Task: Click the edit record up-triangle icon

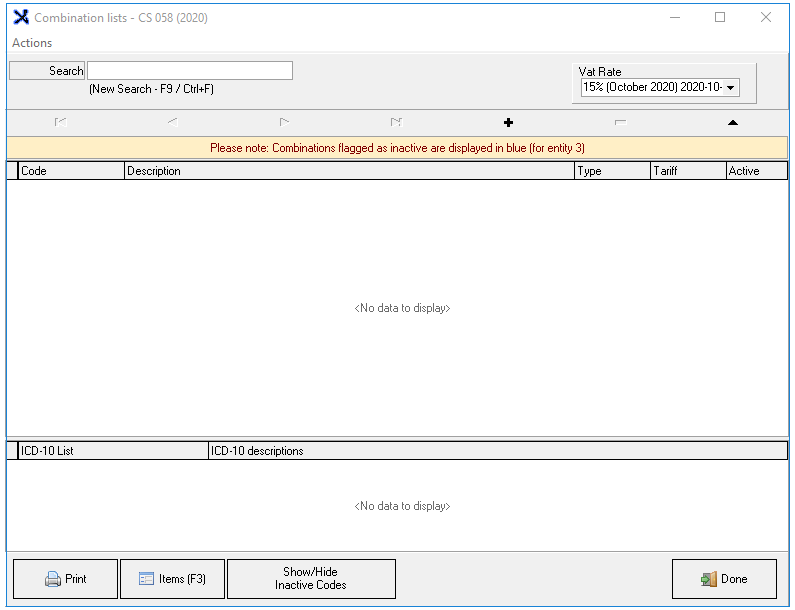Action: tap(733, 122)
